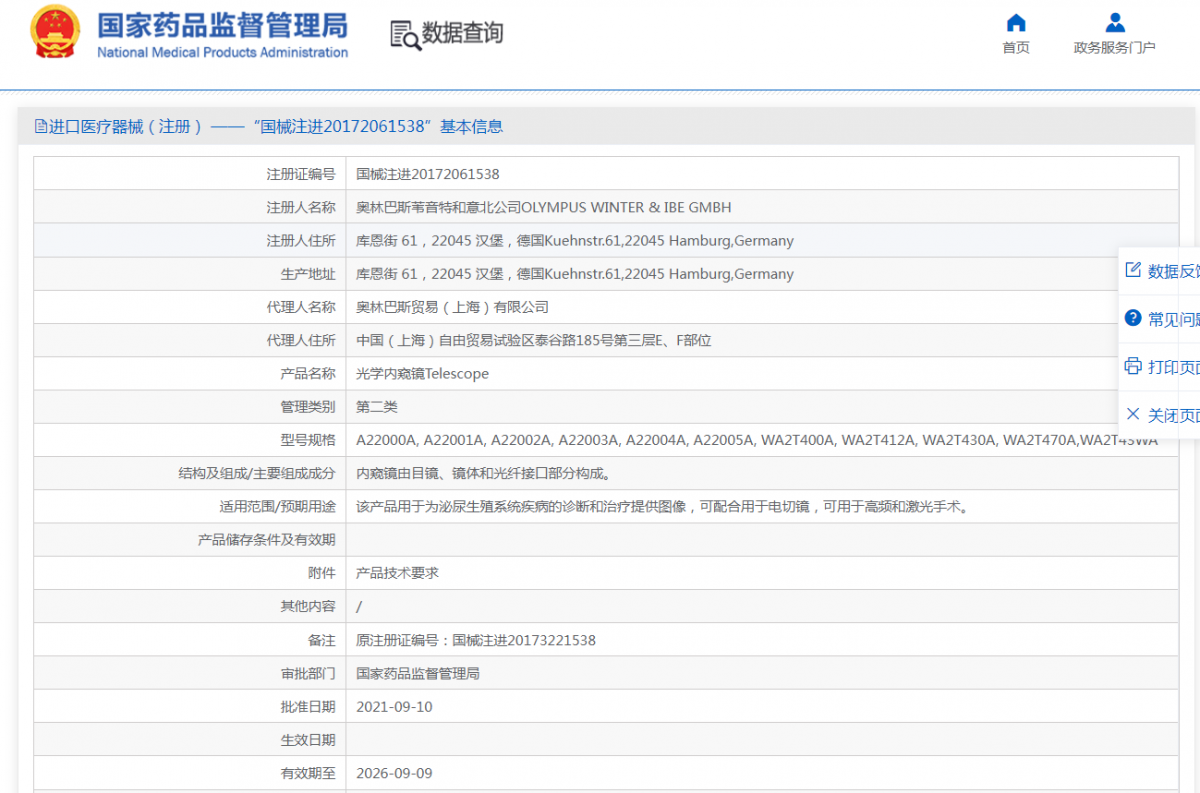Click 第二类 management category value
The image size is (1200, 793).
(376, 407)
